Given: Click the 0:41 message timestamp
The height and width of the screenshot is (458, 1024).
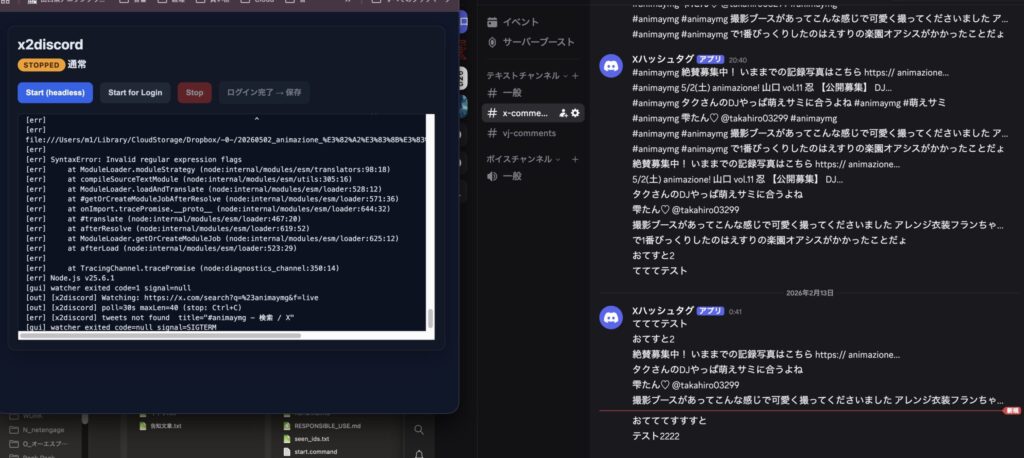Looking at the screenshot, I should click(735, 312).
